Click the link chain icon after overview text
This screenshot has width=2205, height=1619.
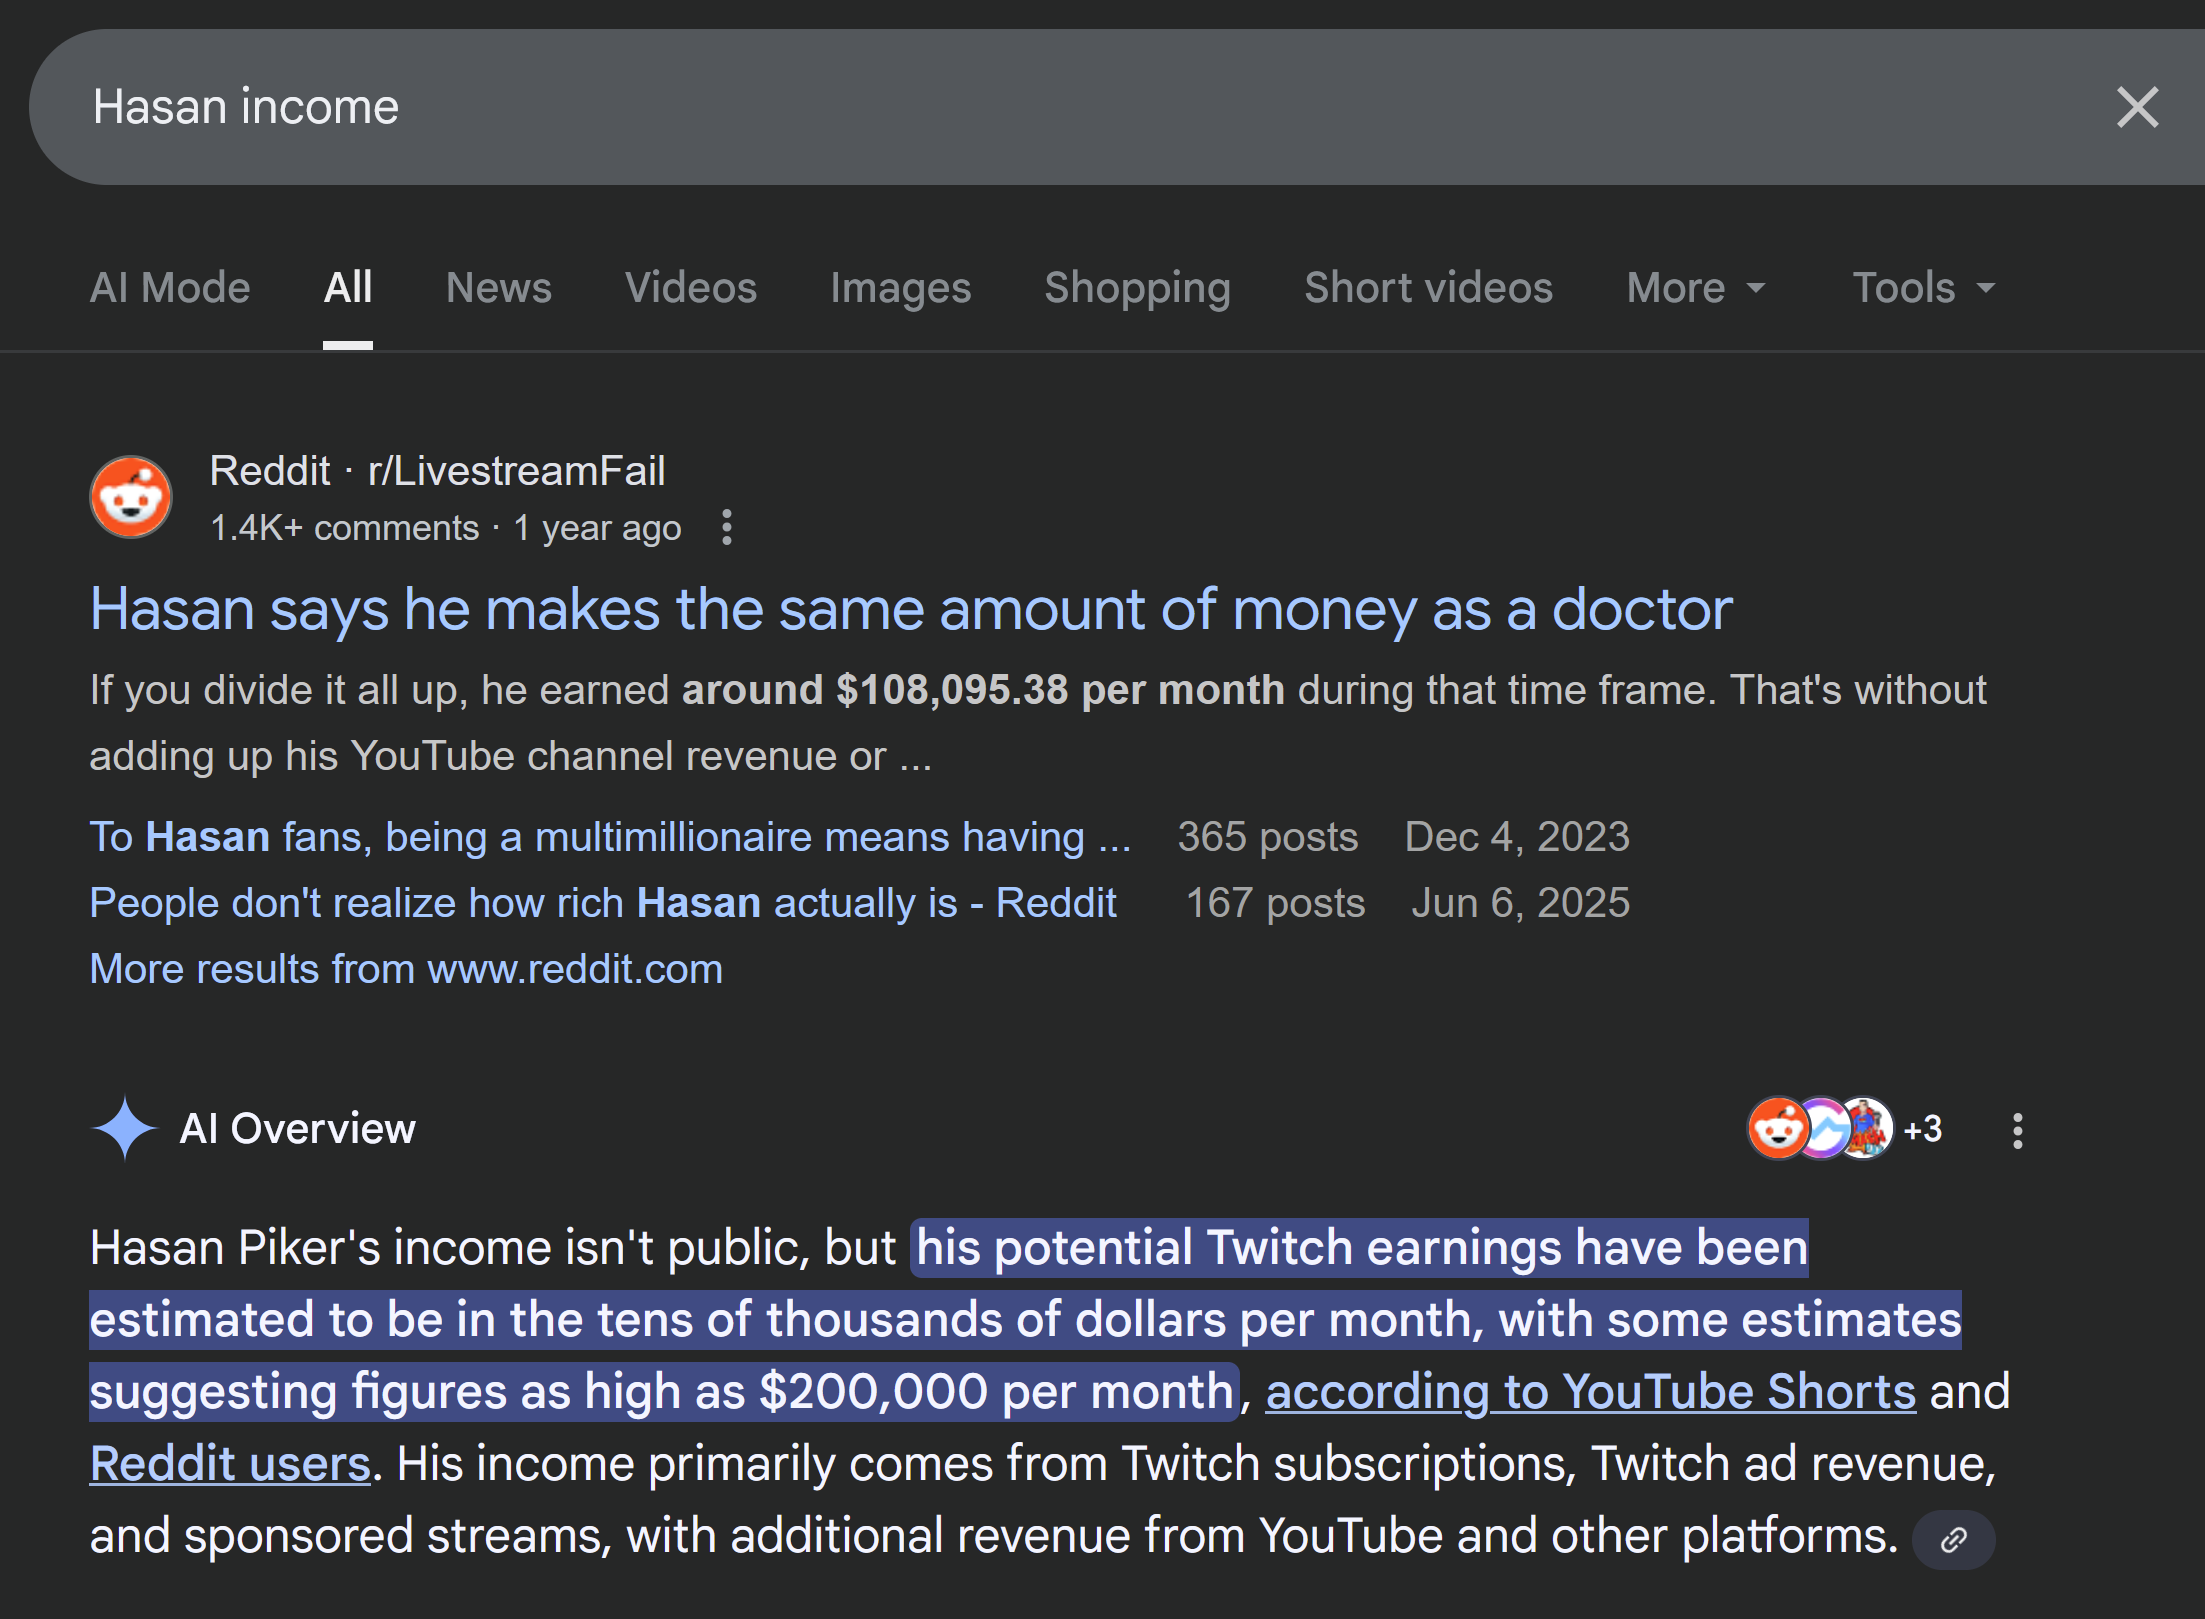1953,1539
